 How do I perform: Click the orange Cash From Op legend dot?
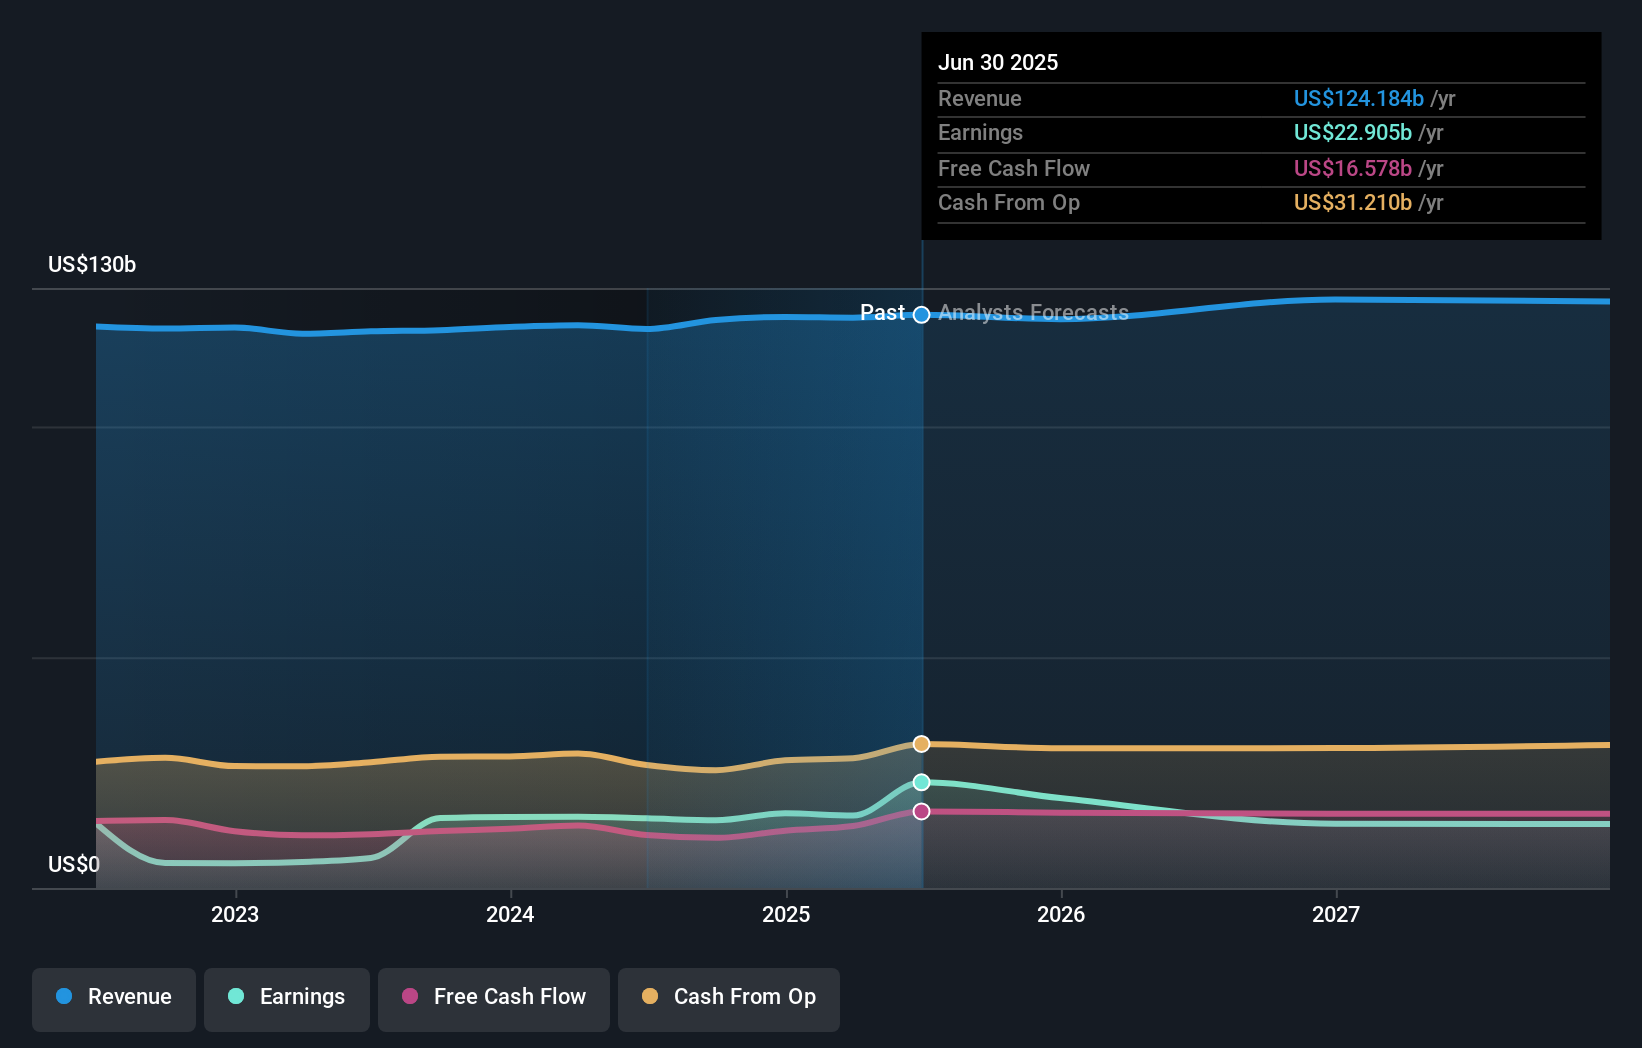click(650, 996)
